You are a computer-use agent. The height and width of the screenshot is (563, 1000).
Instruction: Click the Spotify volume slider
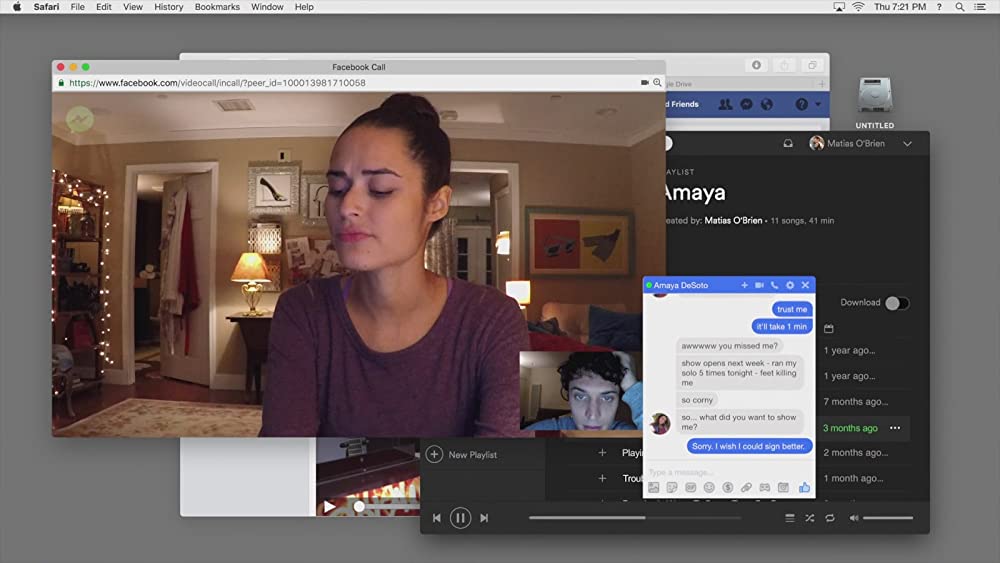pyautogui.click(x=887, y=518)
